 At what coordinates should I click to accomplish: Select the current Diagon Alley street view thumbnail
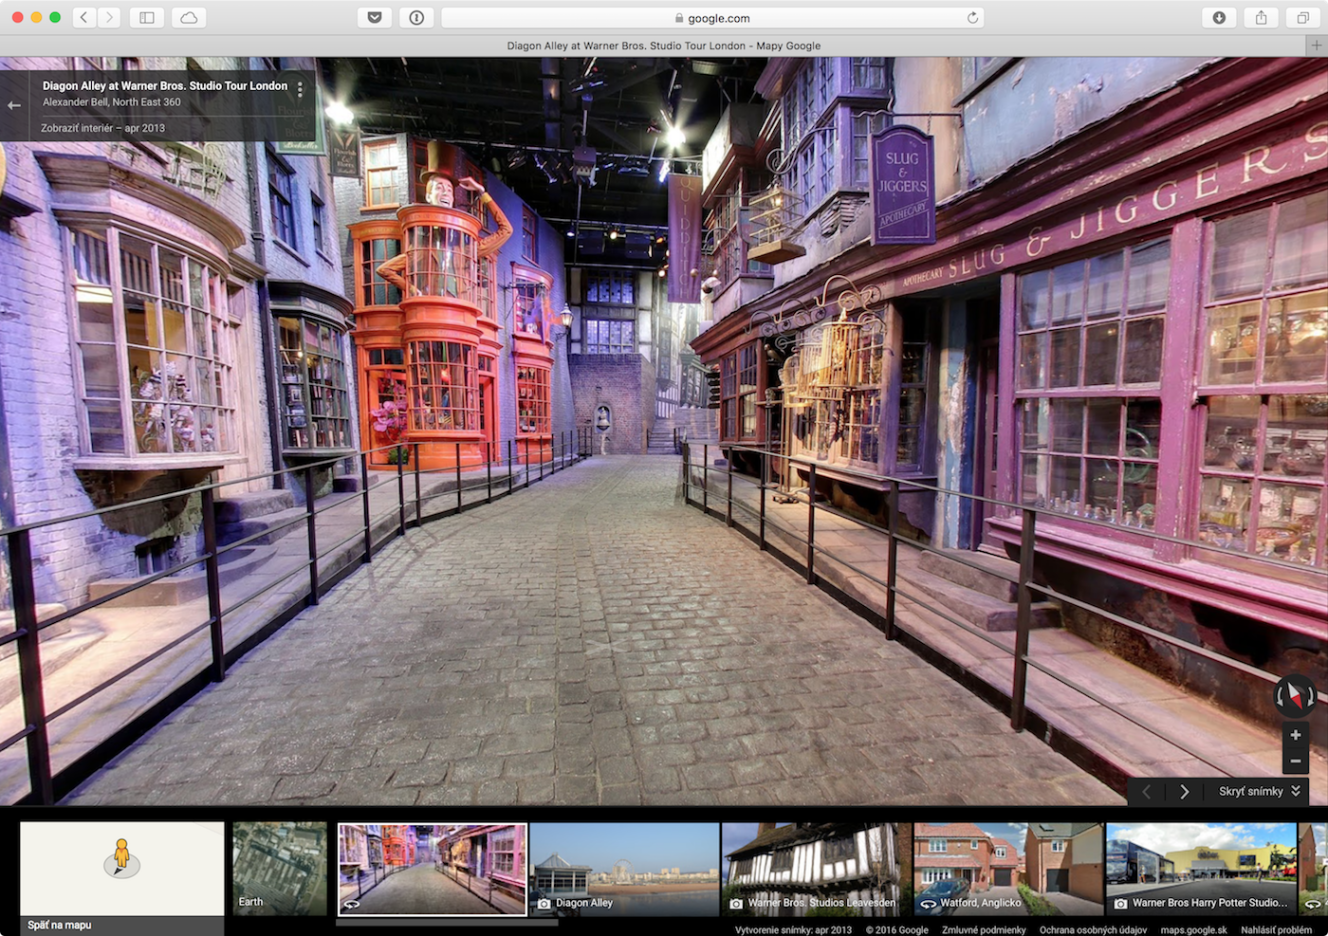click(x=432, y=869)
